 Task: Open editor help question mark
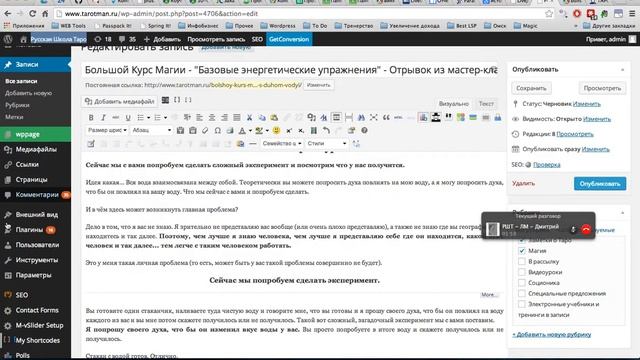(364, 131)
